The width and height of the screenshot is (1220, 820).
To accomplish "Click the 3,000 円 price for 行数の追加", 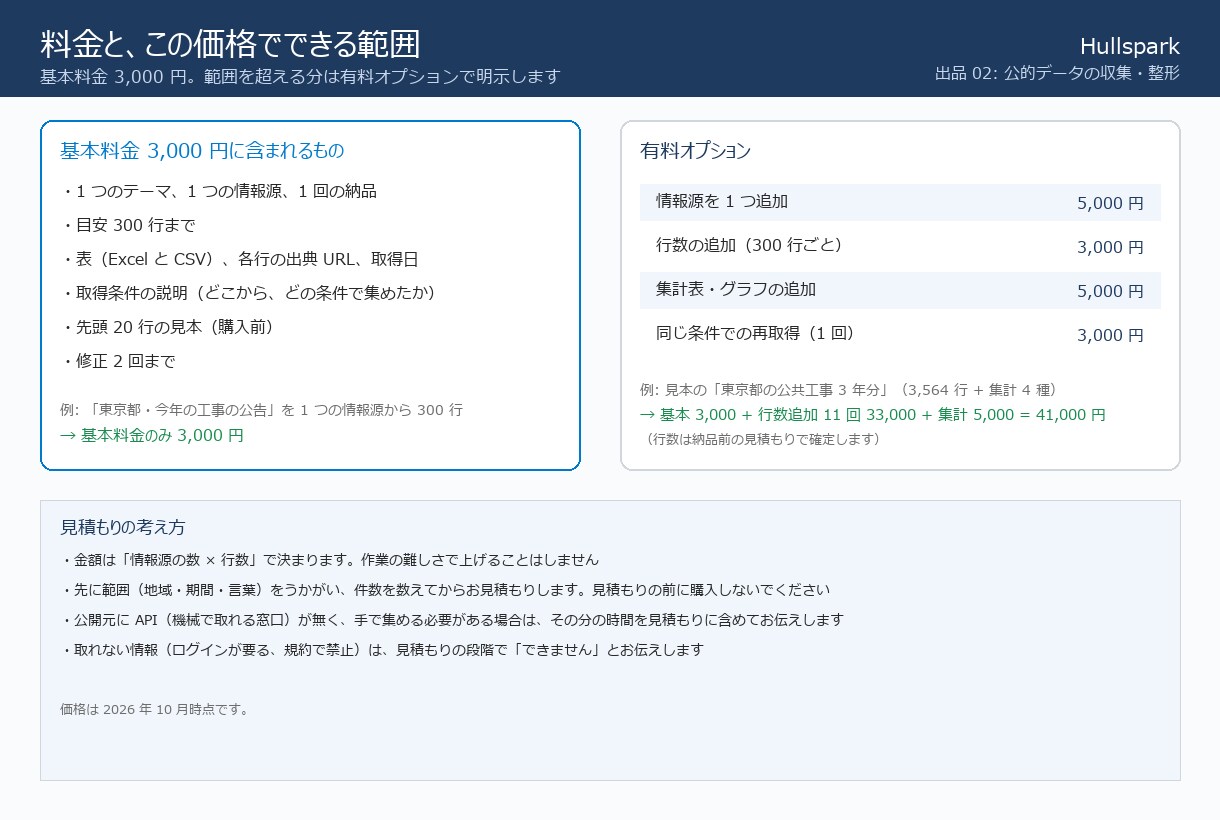I will pyautogui.click(x=1110, y=247).
